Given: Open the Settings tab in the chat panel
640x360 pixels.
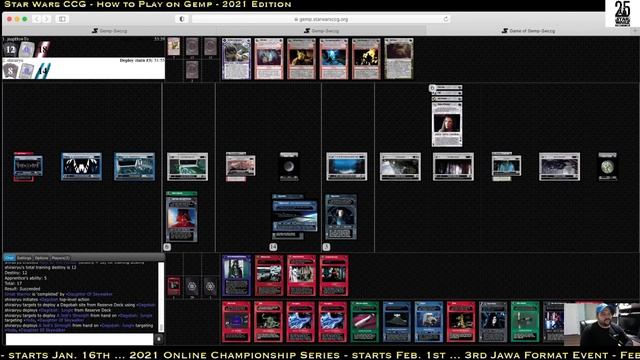Looking at the screenshot, I should [24, 258].
